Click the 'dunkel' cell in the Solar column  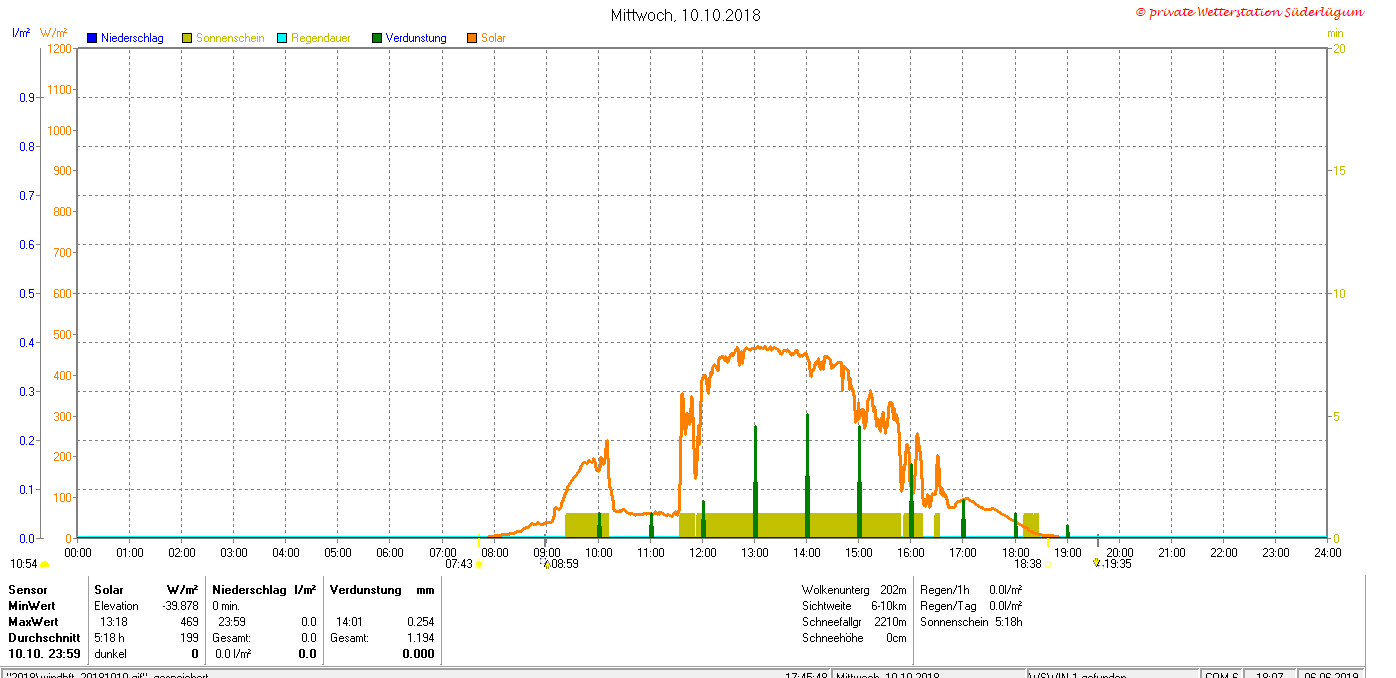110,654
